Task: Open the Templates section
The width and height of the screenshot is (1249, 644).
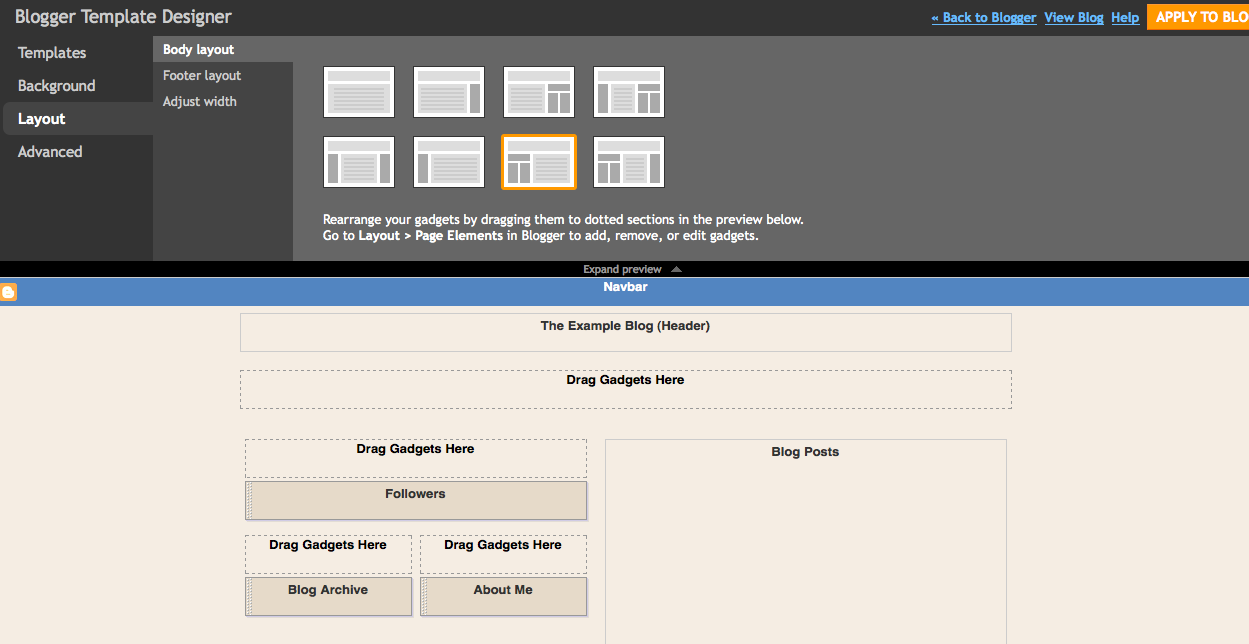Action: pyautogui.click(x=52, y=53)
